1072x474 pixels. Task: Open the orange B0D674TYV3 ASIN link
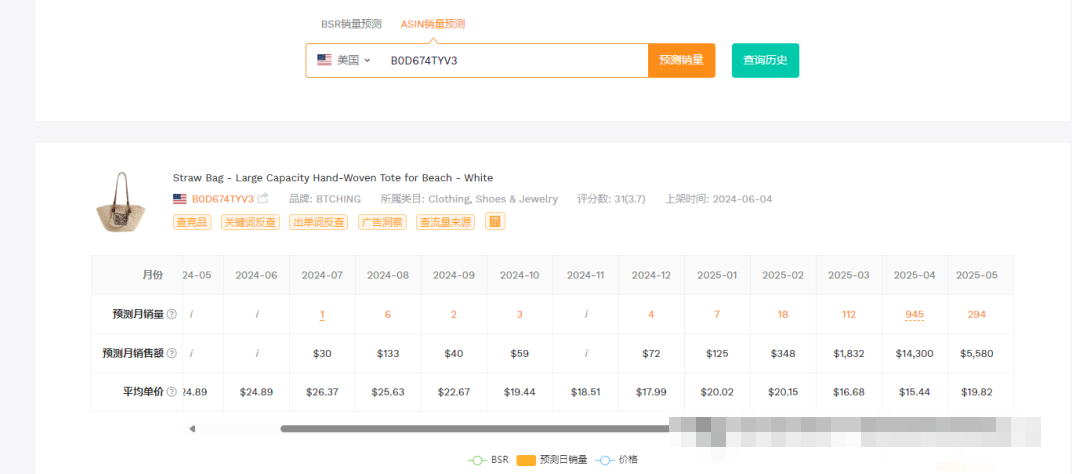coord(223,199)
